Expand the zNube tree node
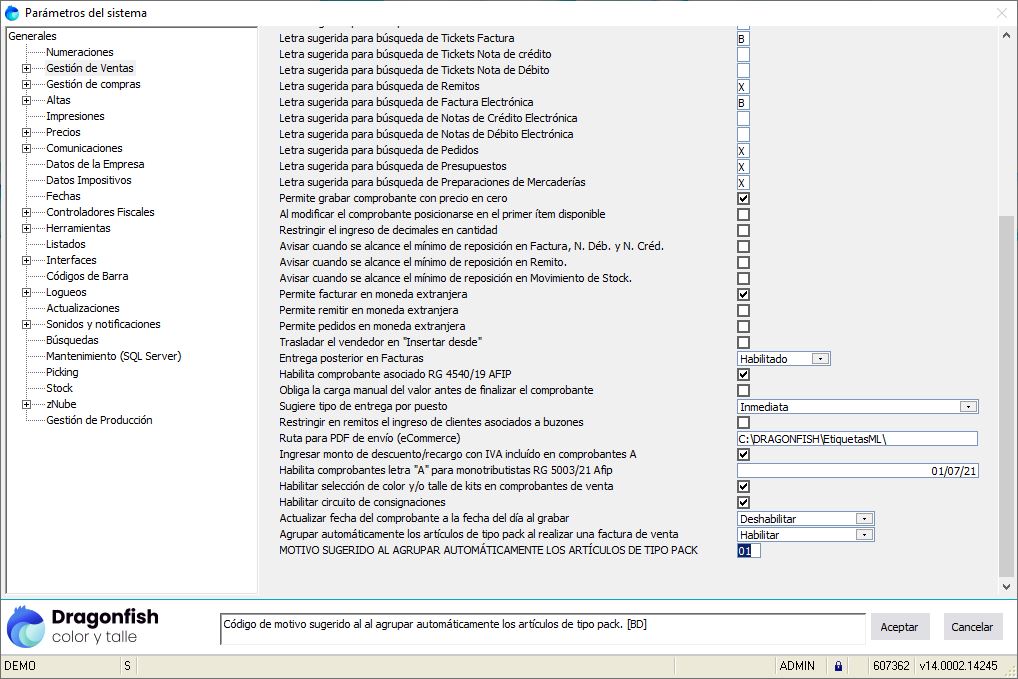The width and height of the screenshot is (1018, 679). (26, 405)
